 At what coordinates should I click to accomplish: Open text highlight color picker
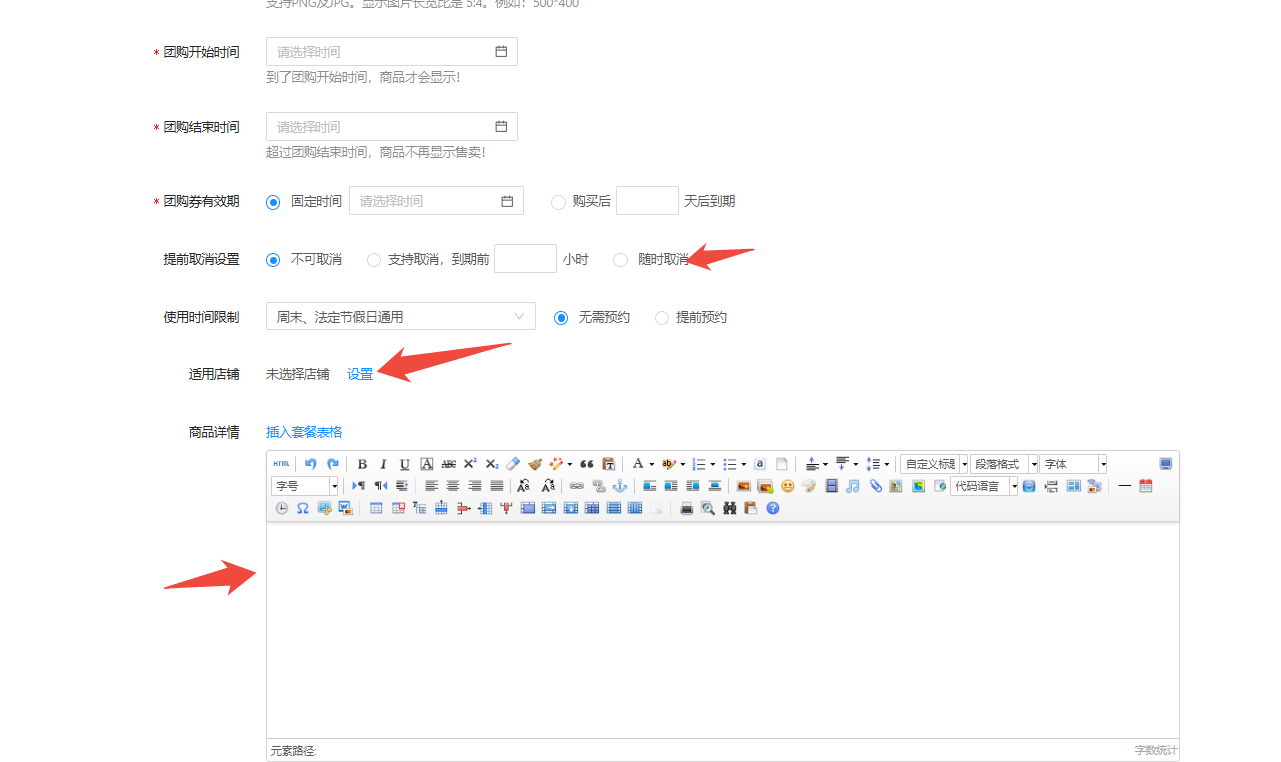[x=669, y=464]
